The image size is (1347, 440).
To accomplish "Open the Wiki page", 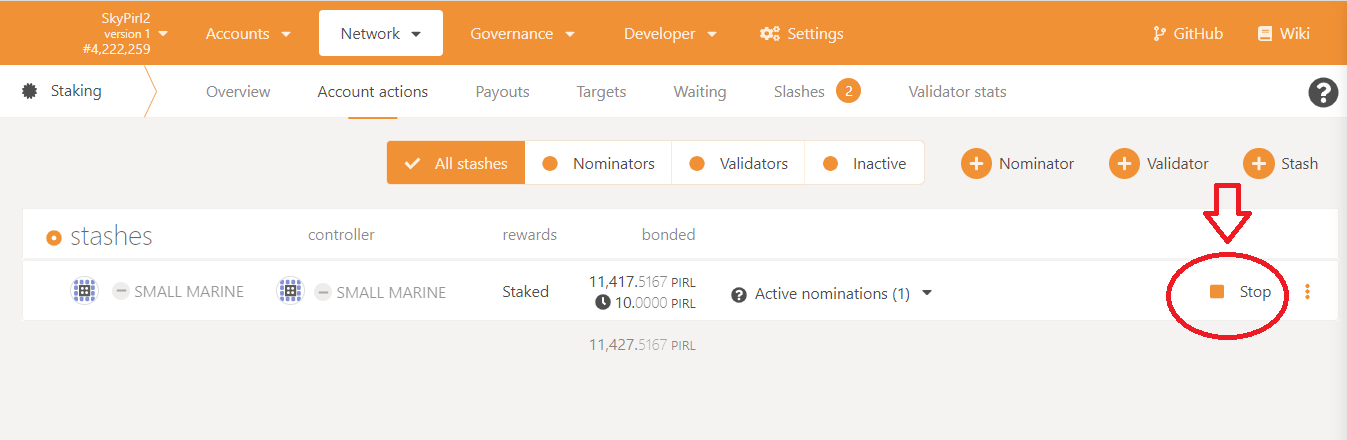I will click(1283, 33).
